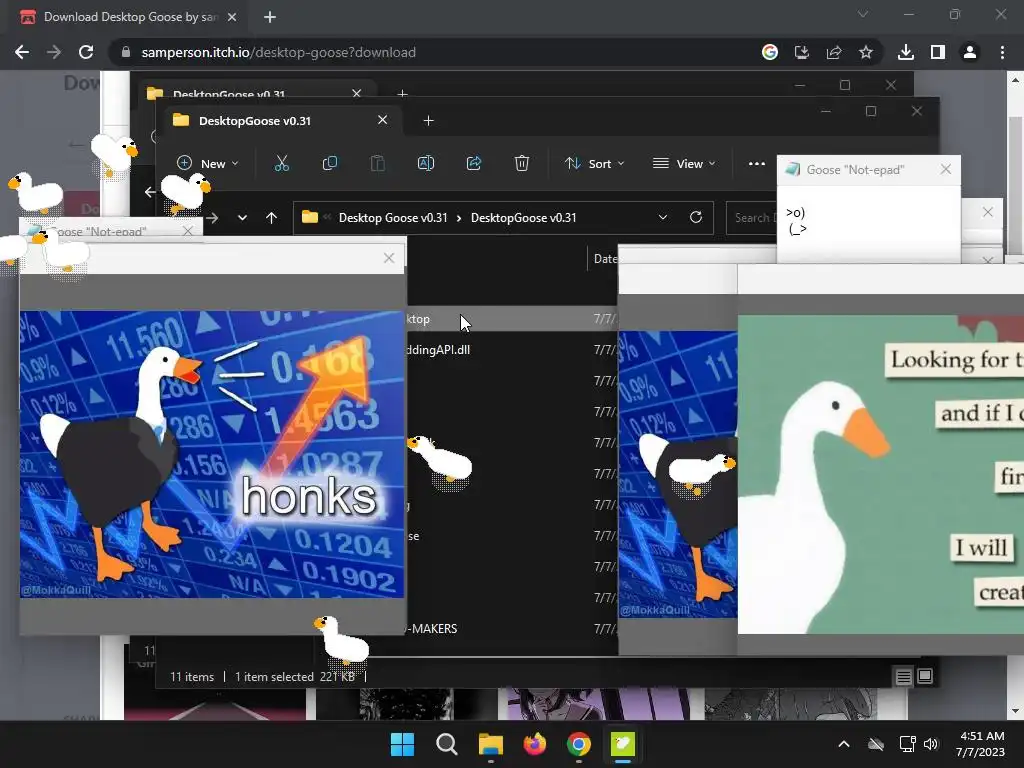Click DesktopGoose v0.31 final breadcrumb segment
The width and height of the screenshot is (1024, 768).
(524, 217)
